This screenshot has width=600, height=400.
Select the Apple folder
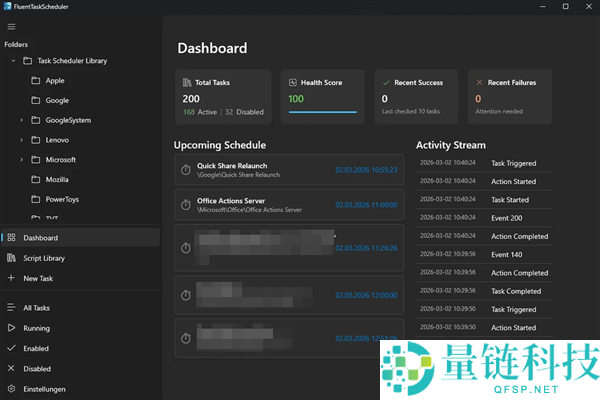[54, 81]
